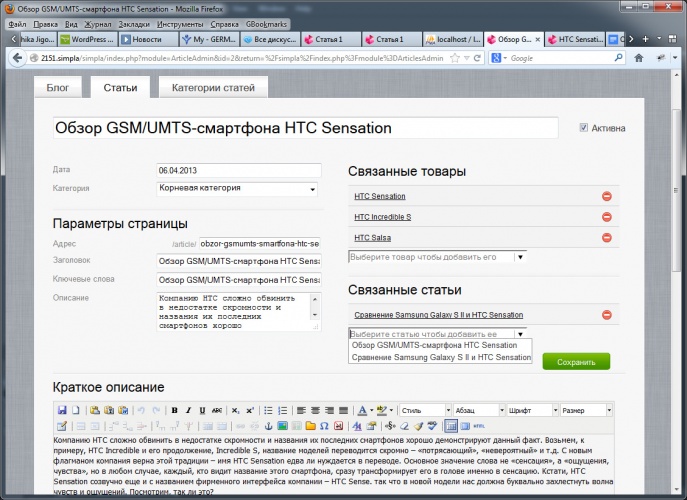This screenshot has width=687, height=500.
Task: Toggle visual guidelines icon in editor
Action: click(451, 426)
